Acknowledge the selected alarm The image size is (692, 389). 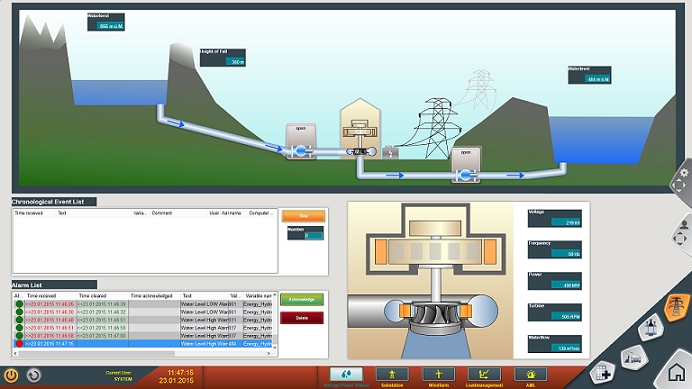point(302,299)
